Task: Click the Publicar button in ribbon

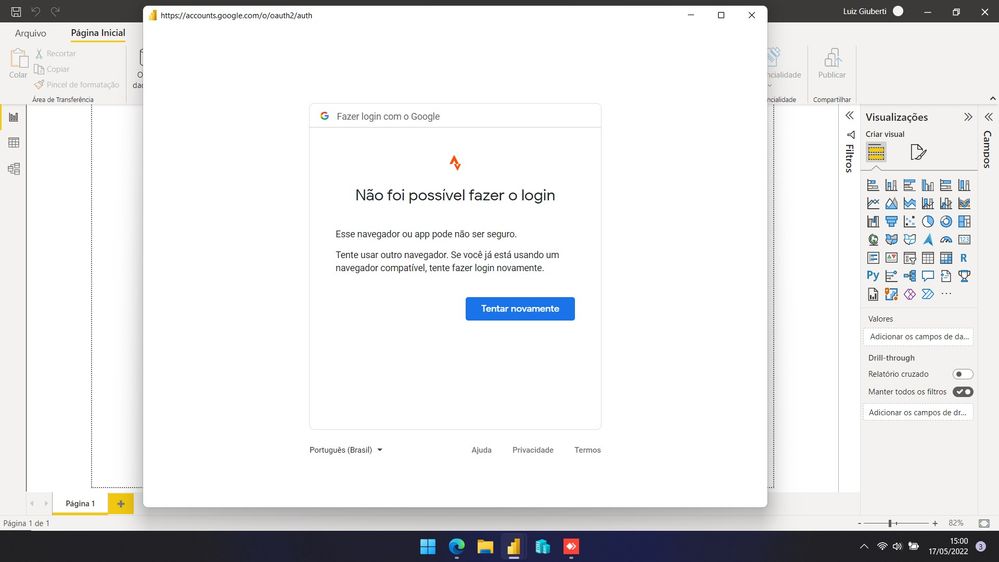Action: coord(832,64)
